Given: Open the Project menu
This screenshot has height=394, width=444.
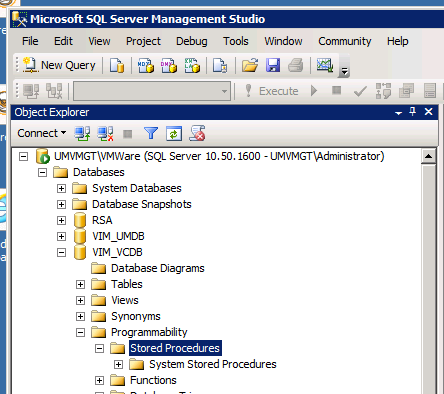Looking at the screenshot, I should pyautogui.click(x=143, y=41).
